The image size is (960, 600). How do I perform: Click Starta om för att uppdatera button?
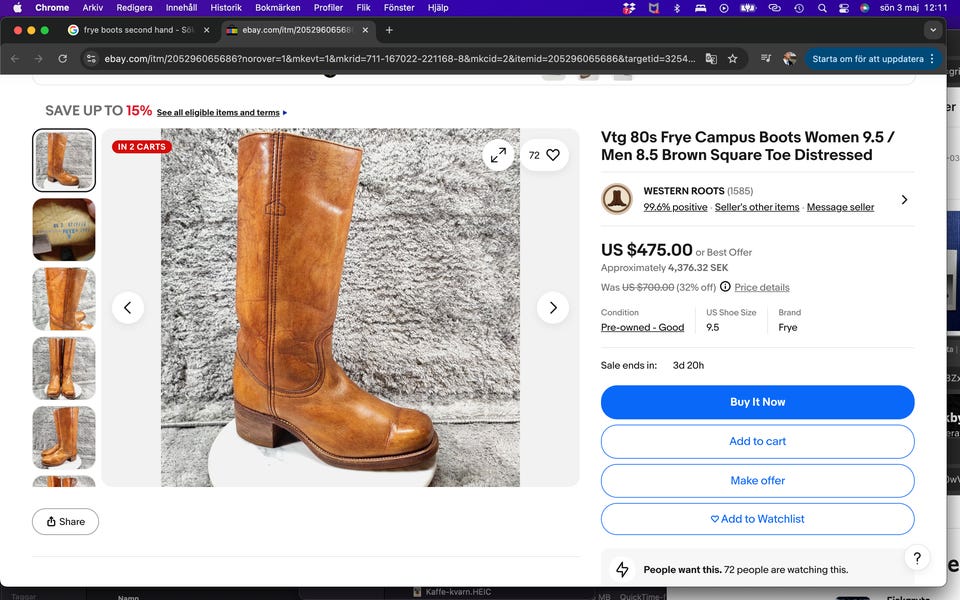[x=868, y=59]
